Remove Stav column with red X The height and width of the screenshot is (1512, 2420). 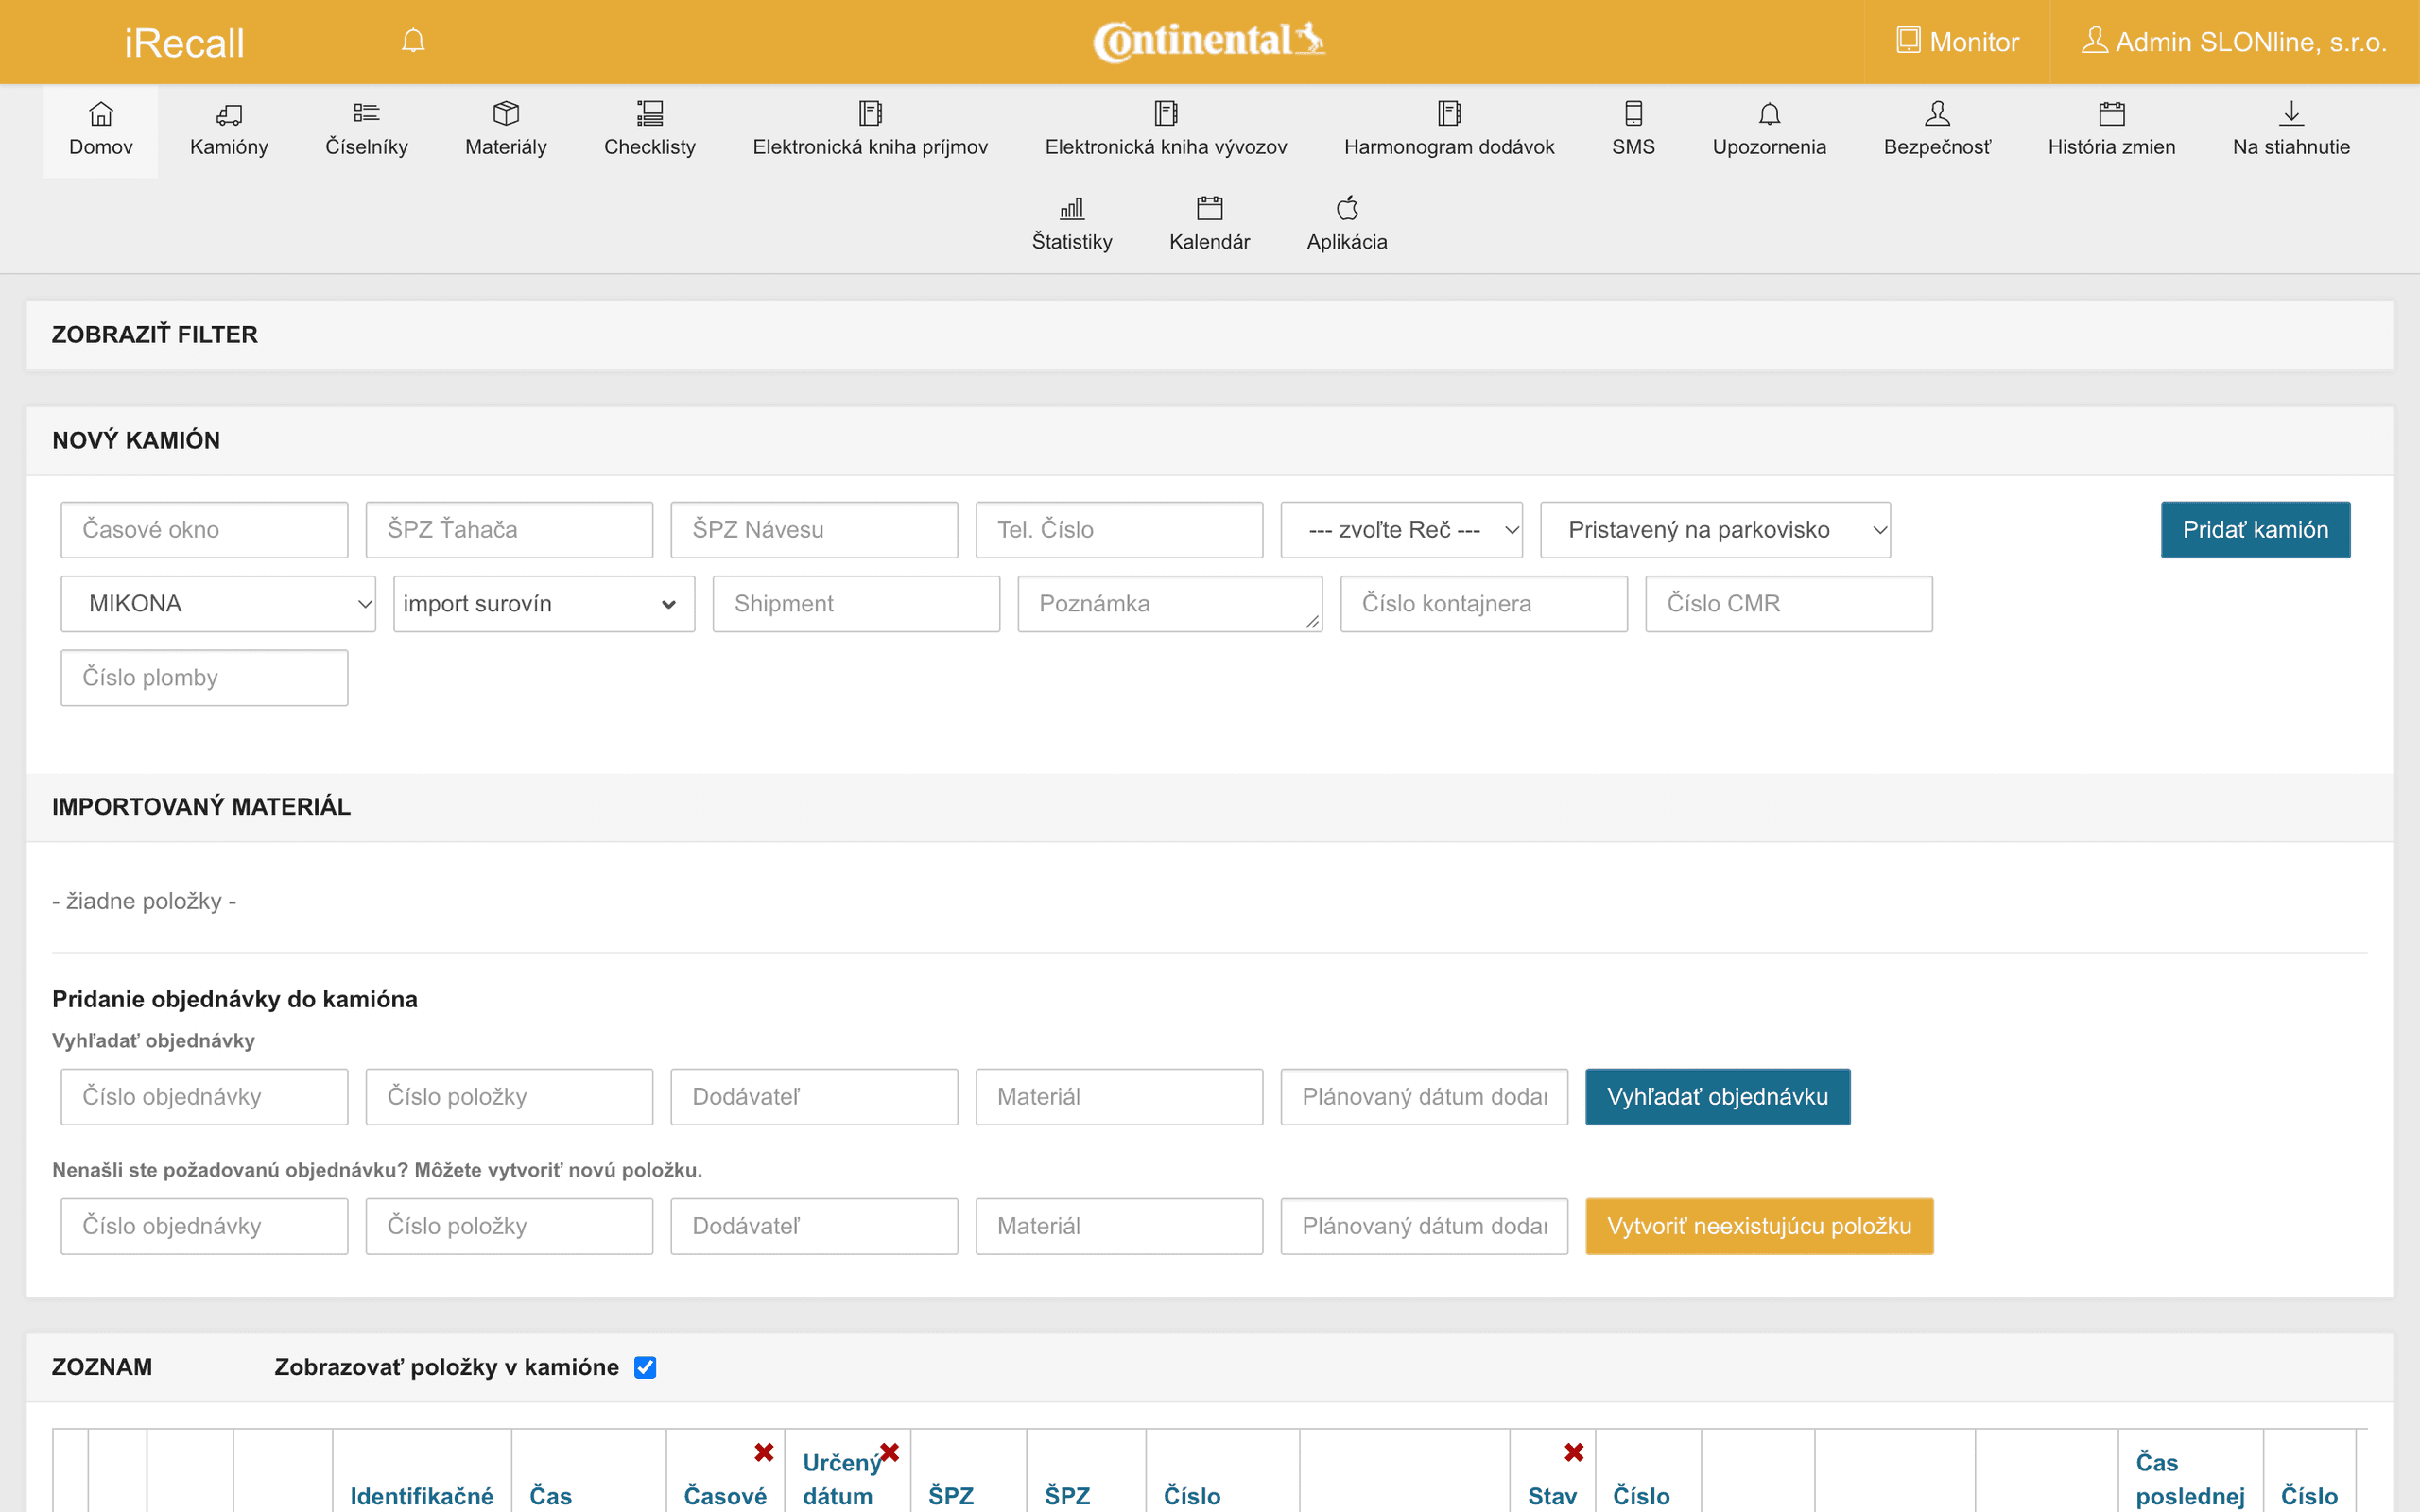[x=1574, y=1452]
